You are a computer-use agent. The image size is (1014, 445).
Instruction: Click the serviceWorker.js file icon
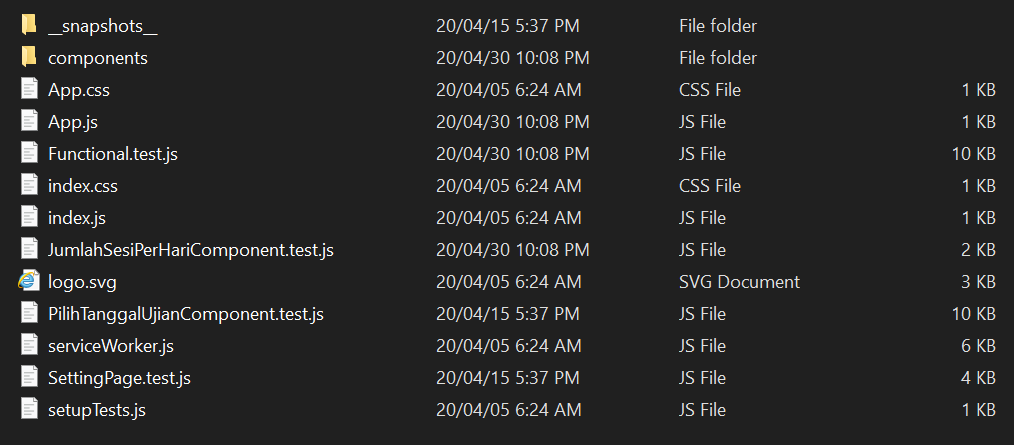pyautogui.click(x=29, y=345)
